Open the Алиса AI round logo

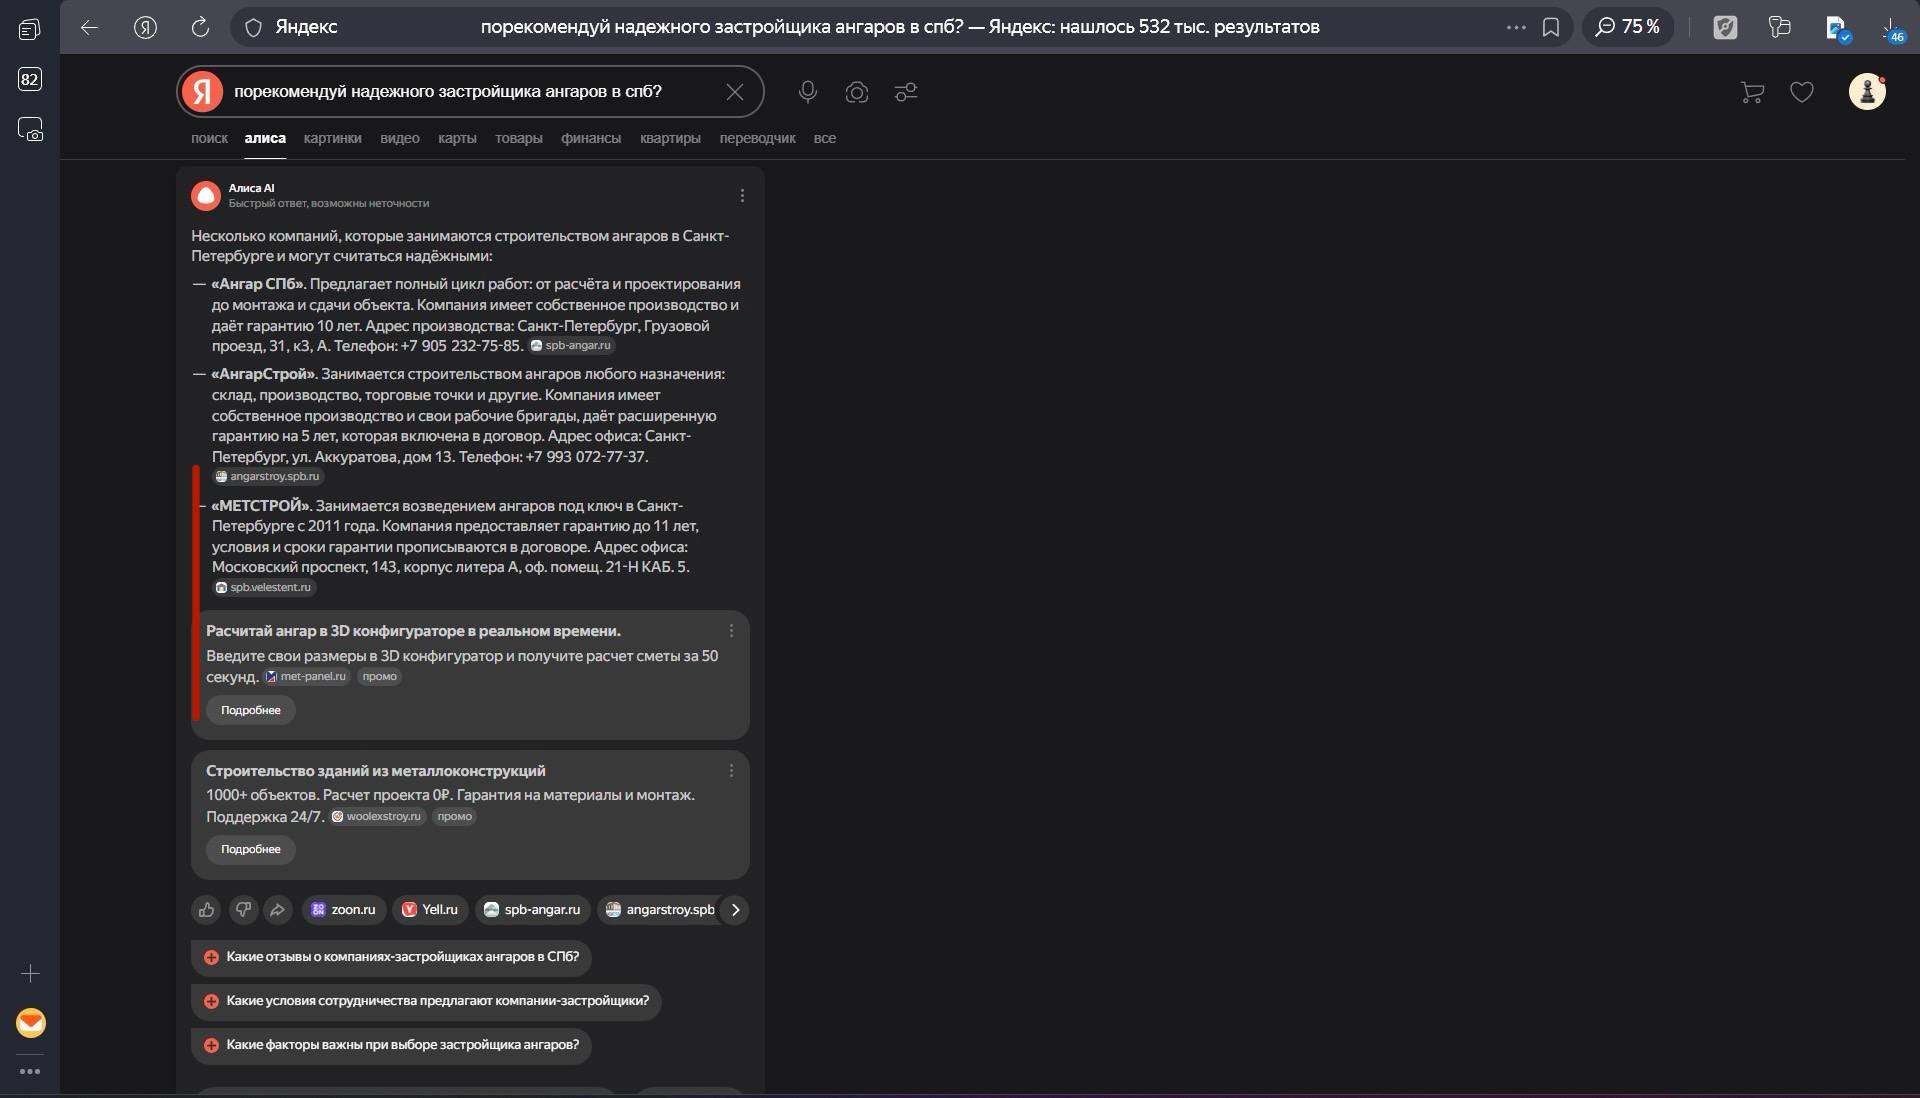point(206,195)
